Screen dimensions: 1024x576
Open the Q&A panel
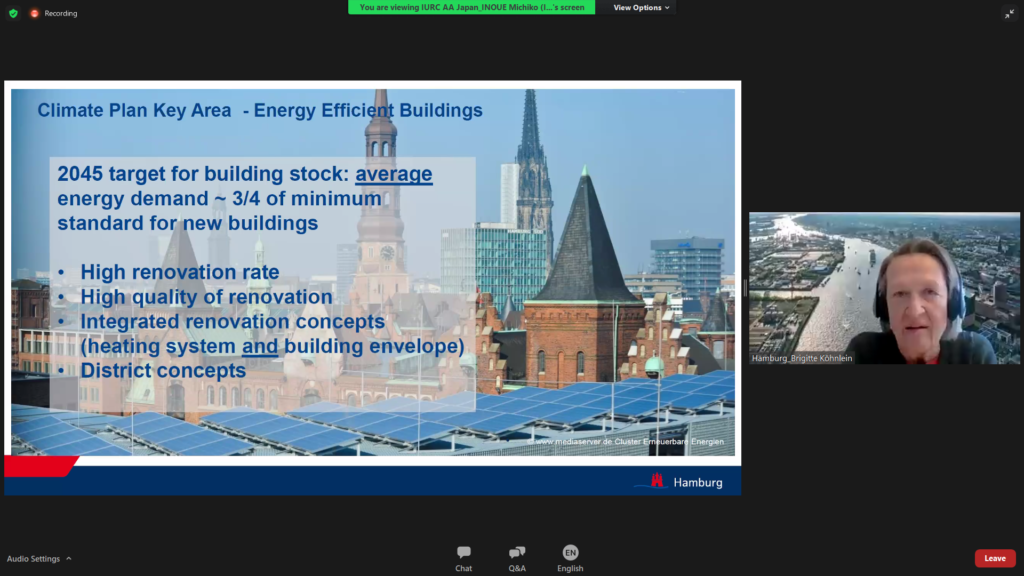click(517, 558)
